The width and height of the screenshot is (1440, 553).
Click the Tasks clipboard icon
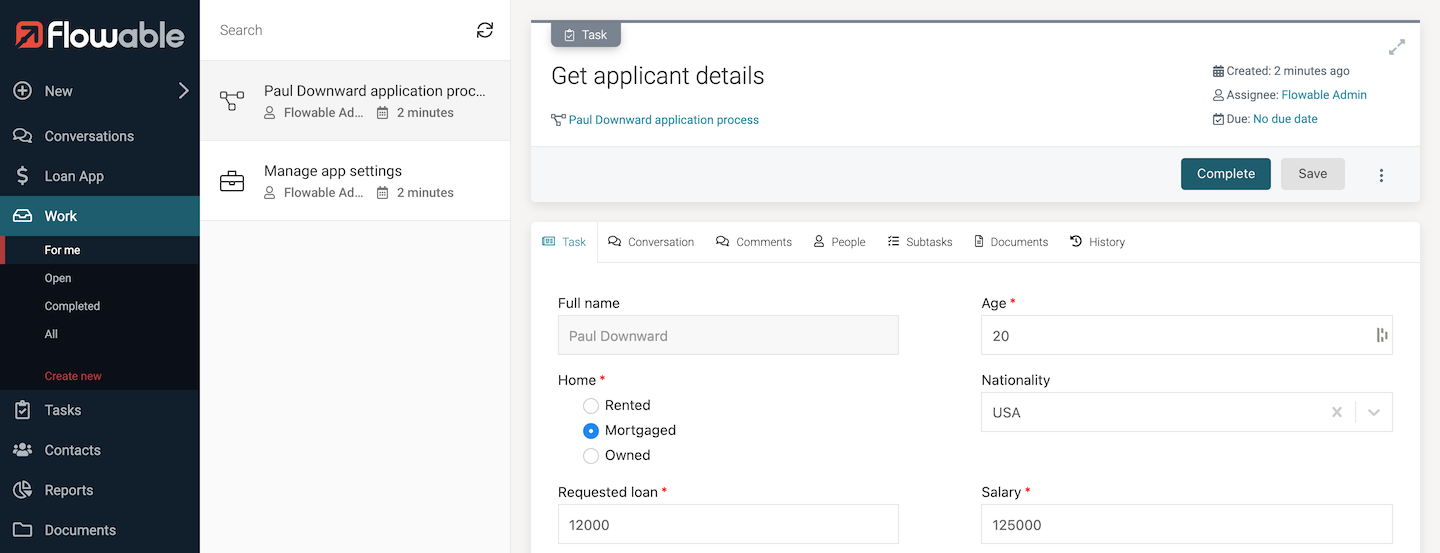22,410
